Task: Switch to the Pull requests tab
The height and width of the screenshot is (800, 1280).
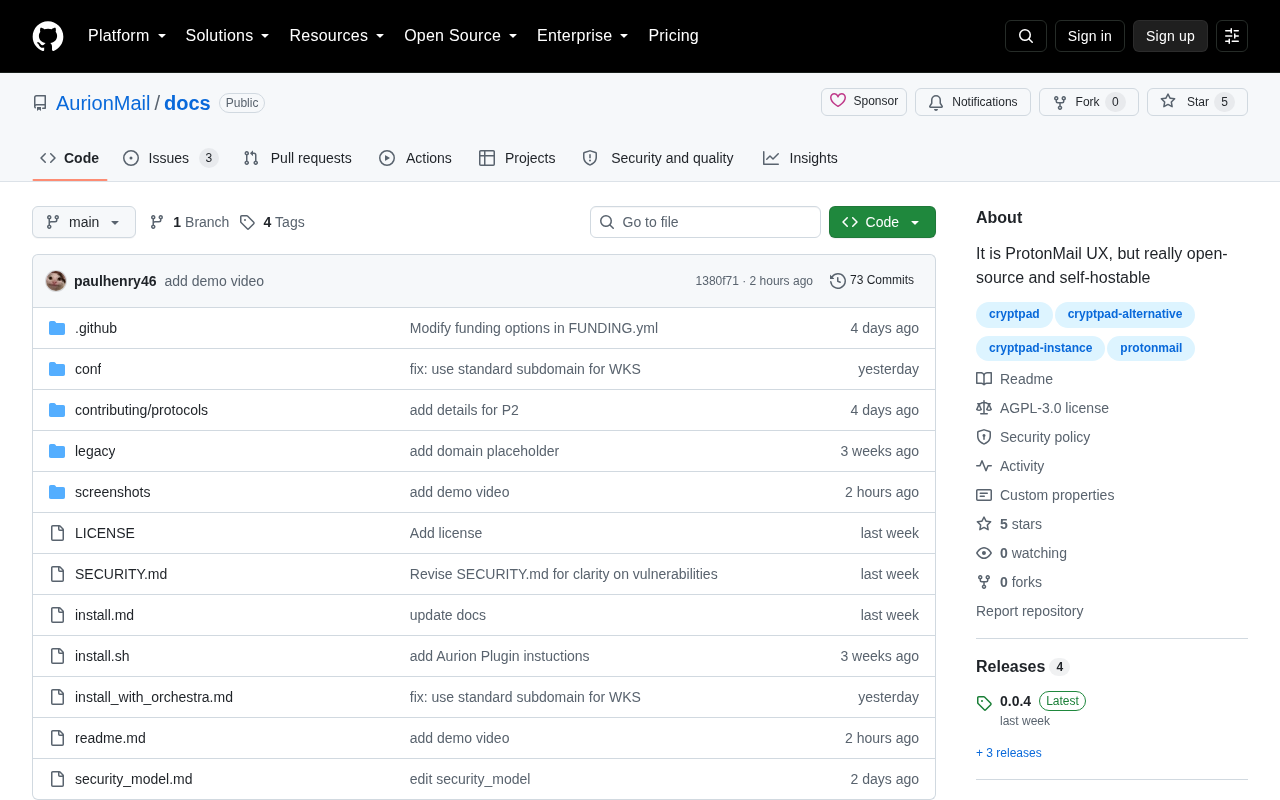Action: point(297,158)
